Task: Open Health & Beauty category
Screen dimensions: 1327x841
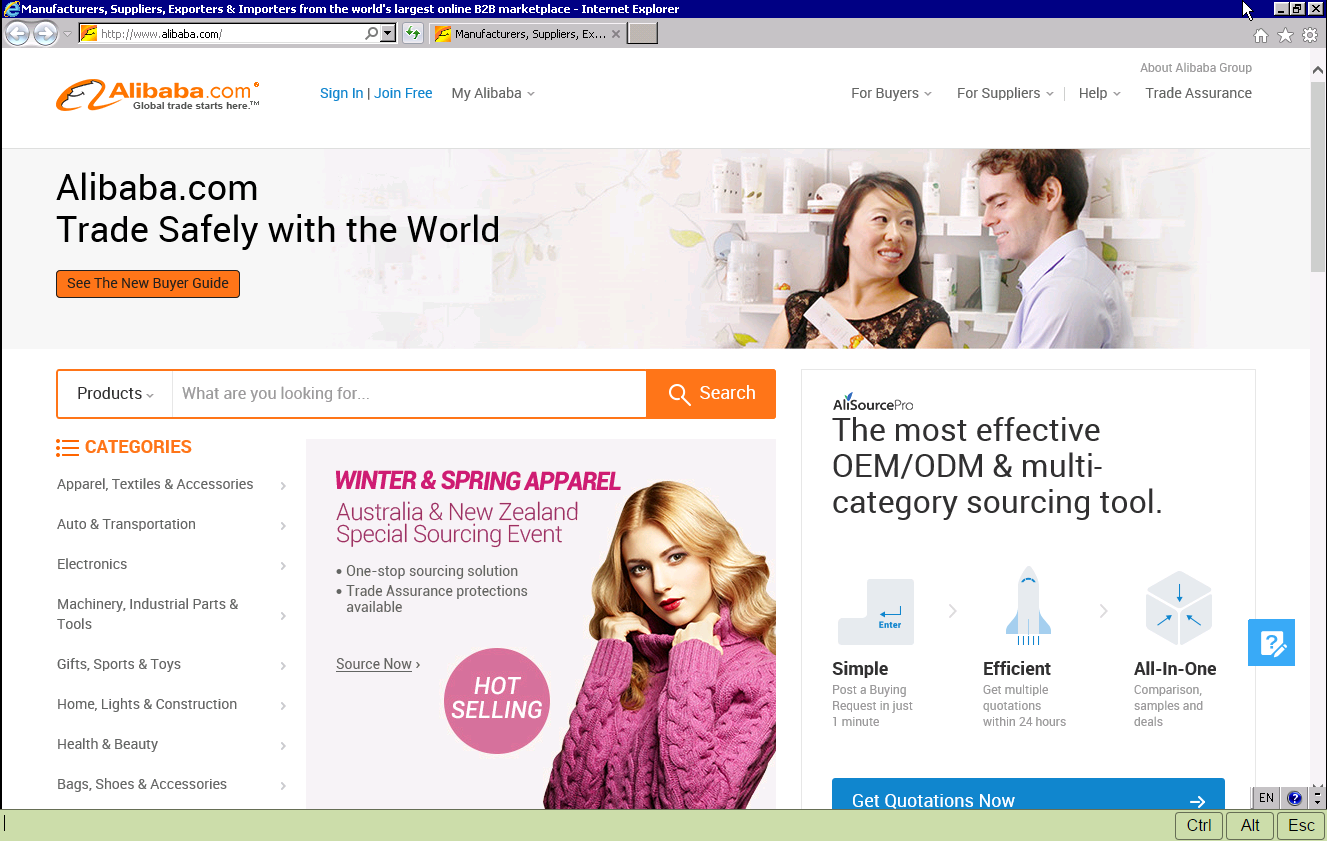Action: [107, 744]
